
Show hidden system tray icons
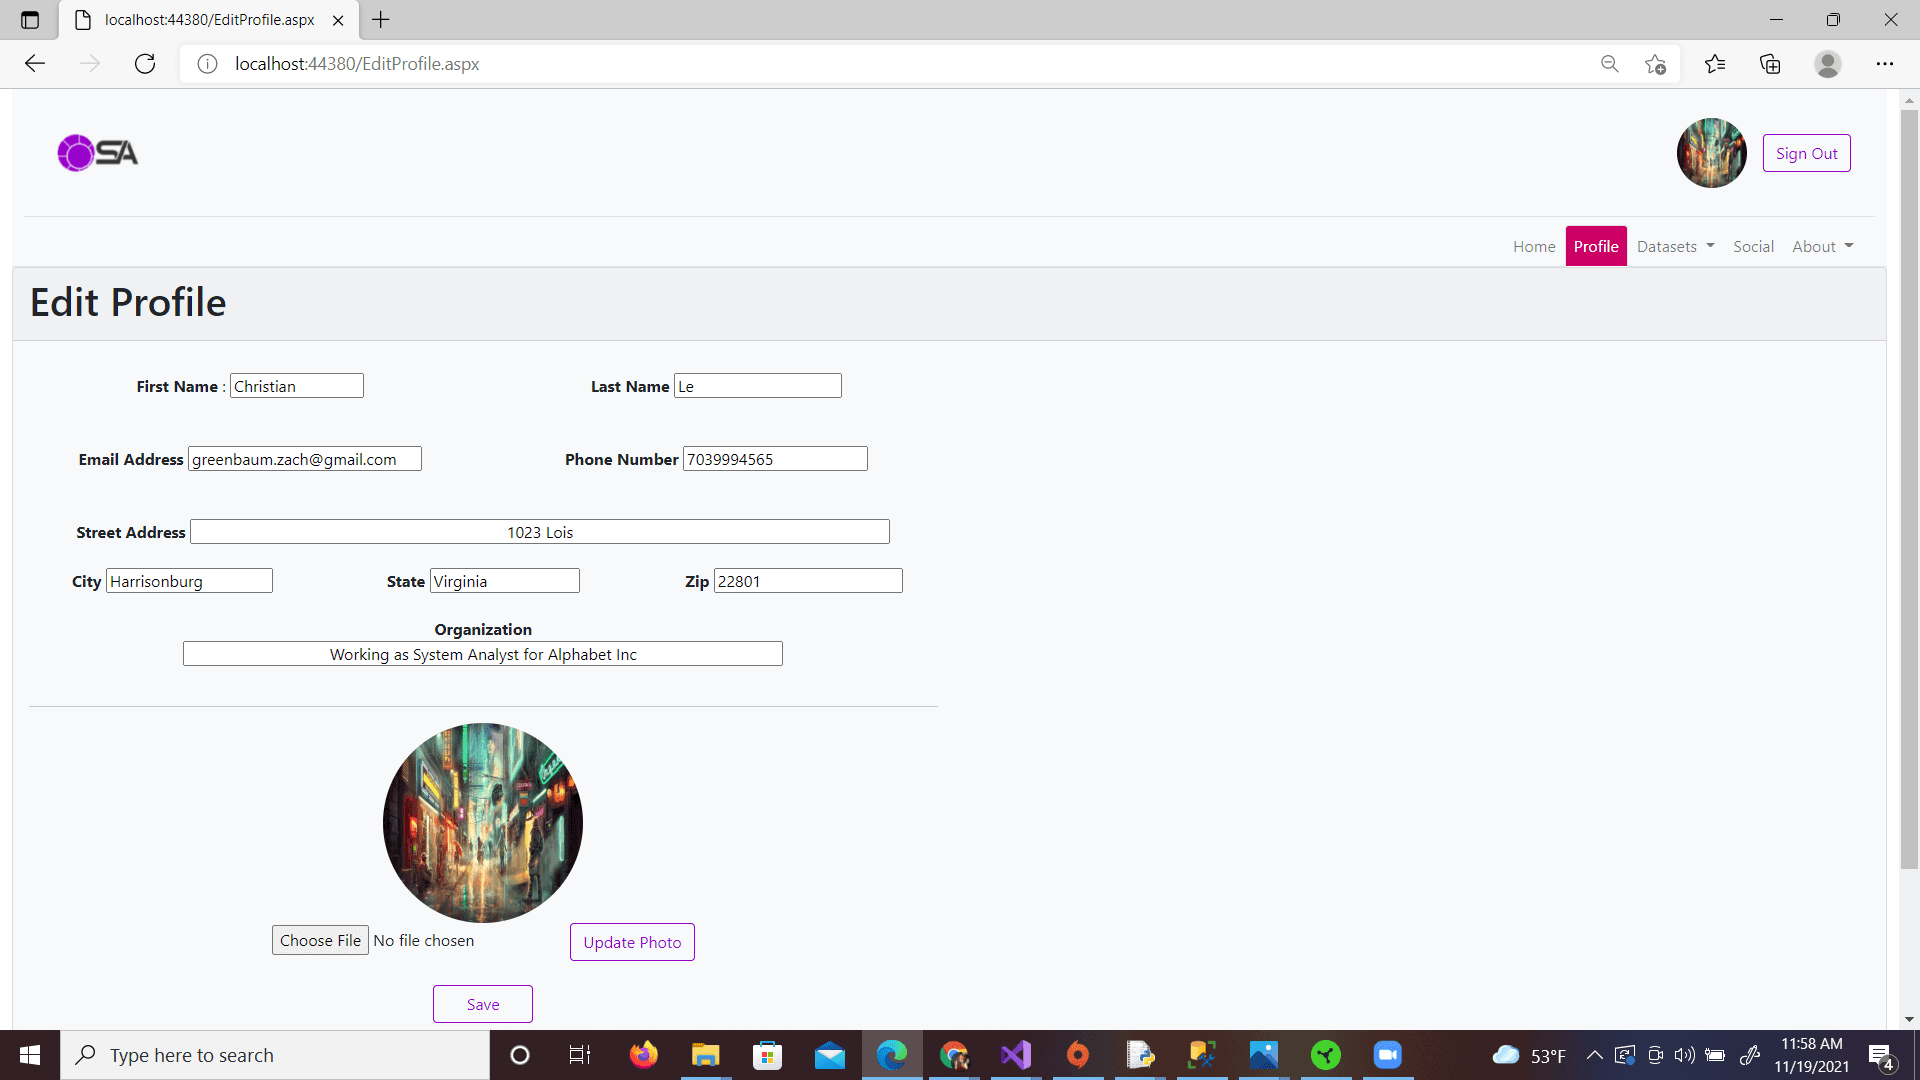click(1595, 1054)
